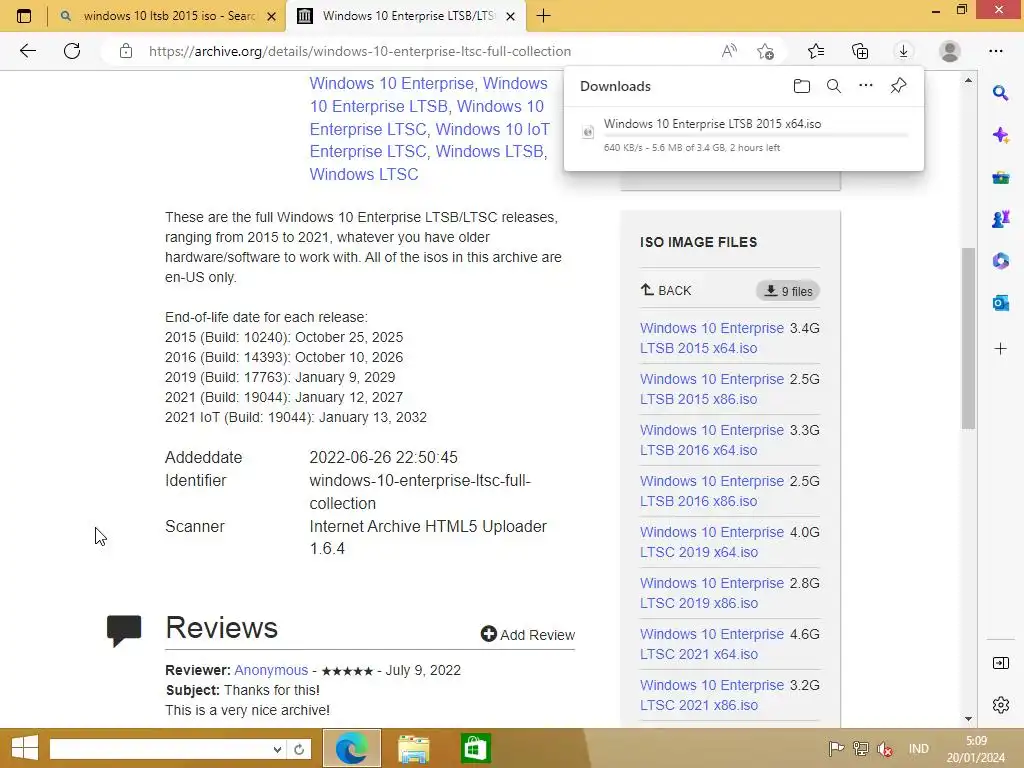Open the Windows 10 IoT Enterprise LTSC link
This screenshot has width=1024, height=768.
(430, 140)
